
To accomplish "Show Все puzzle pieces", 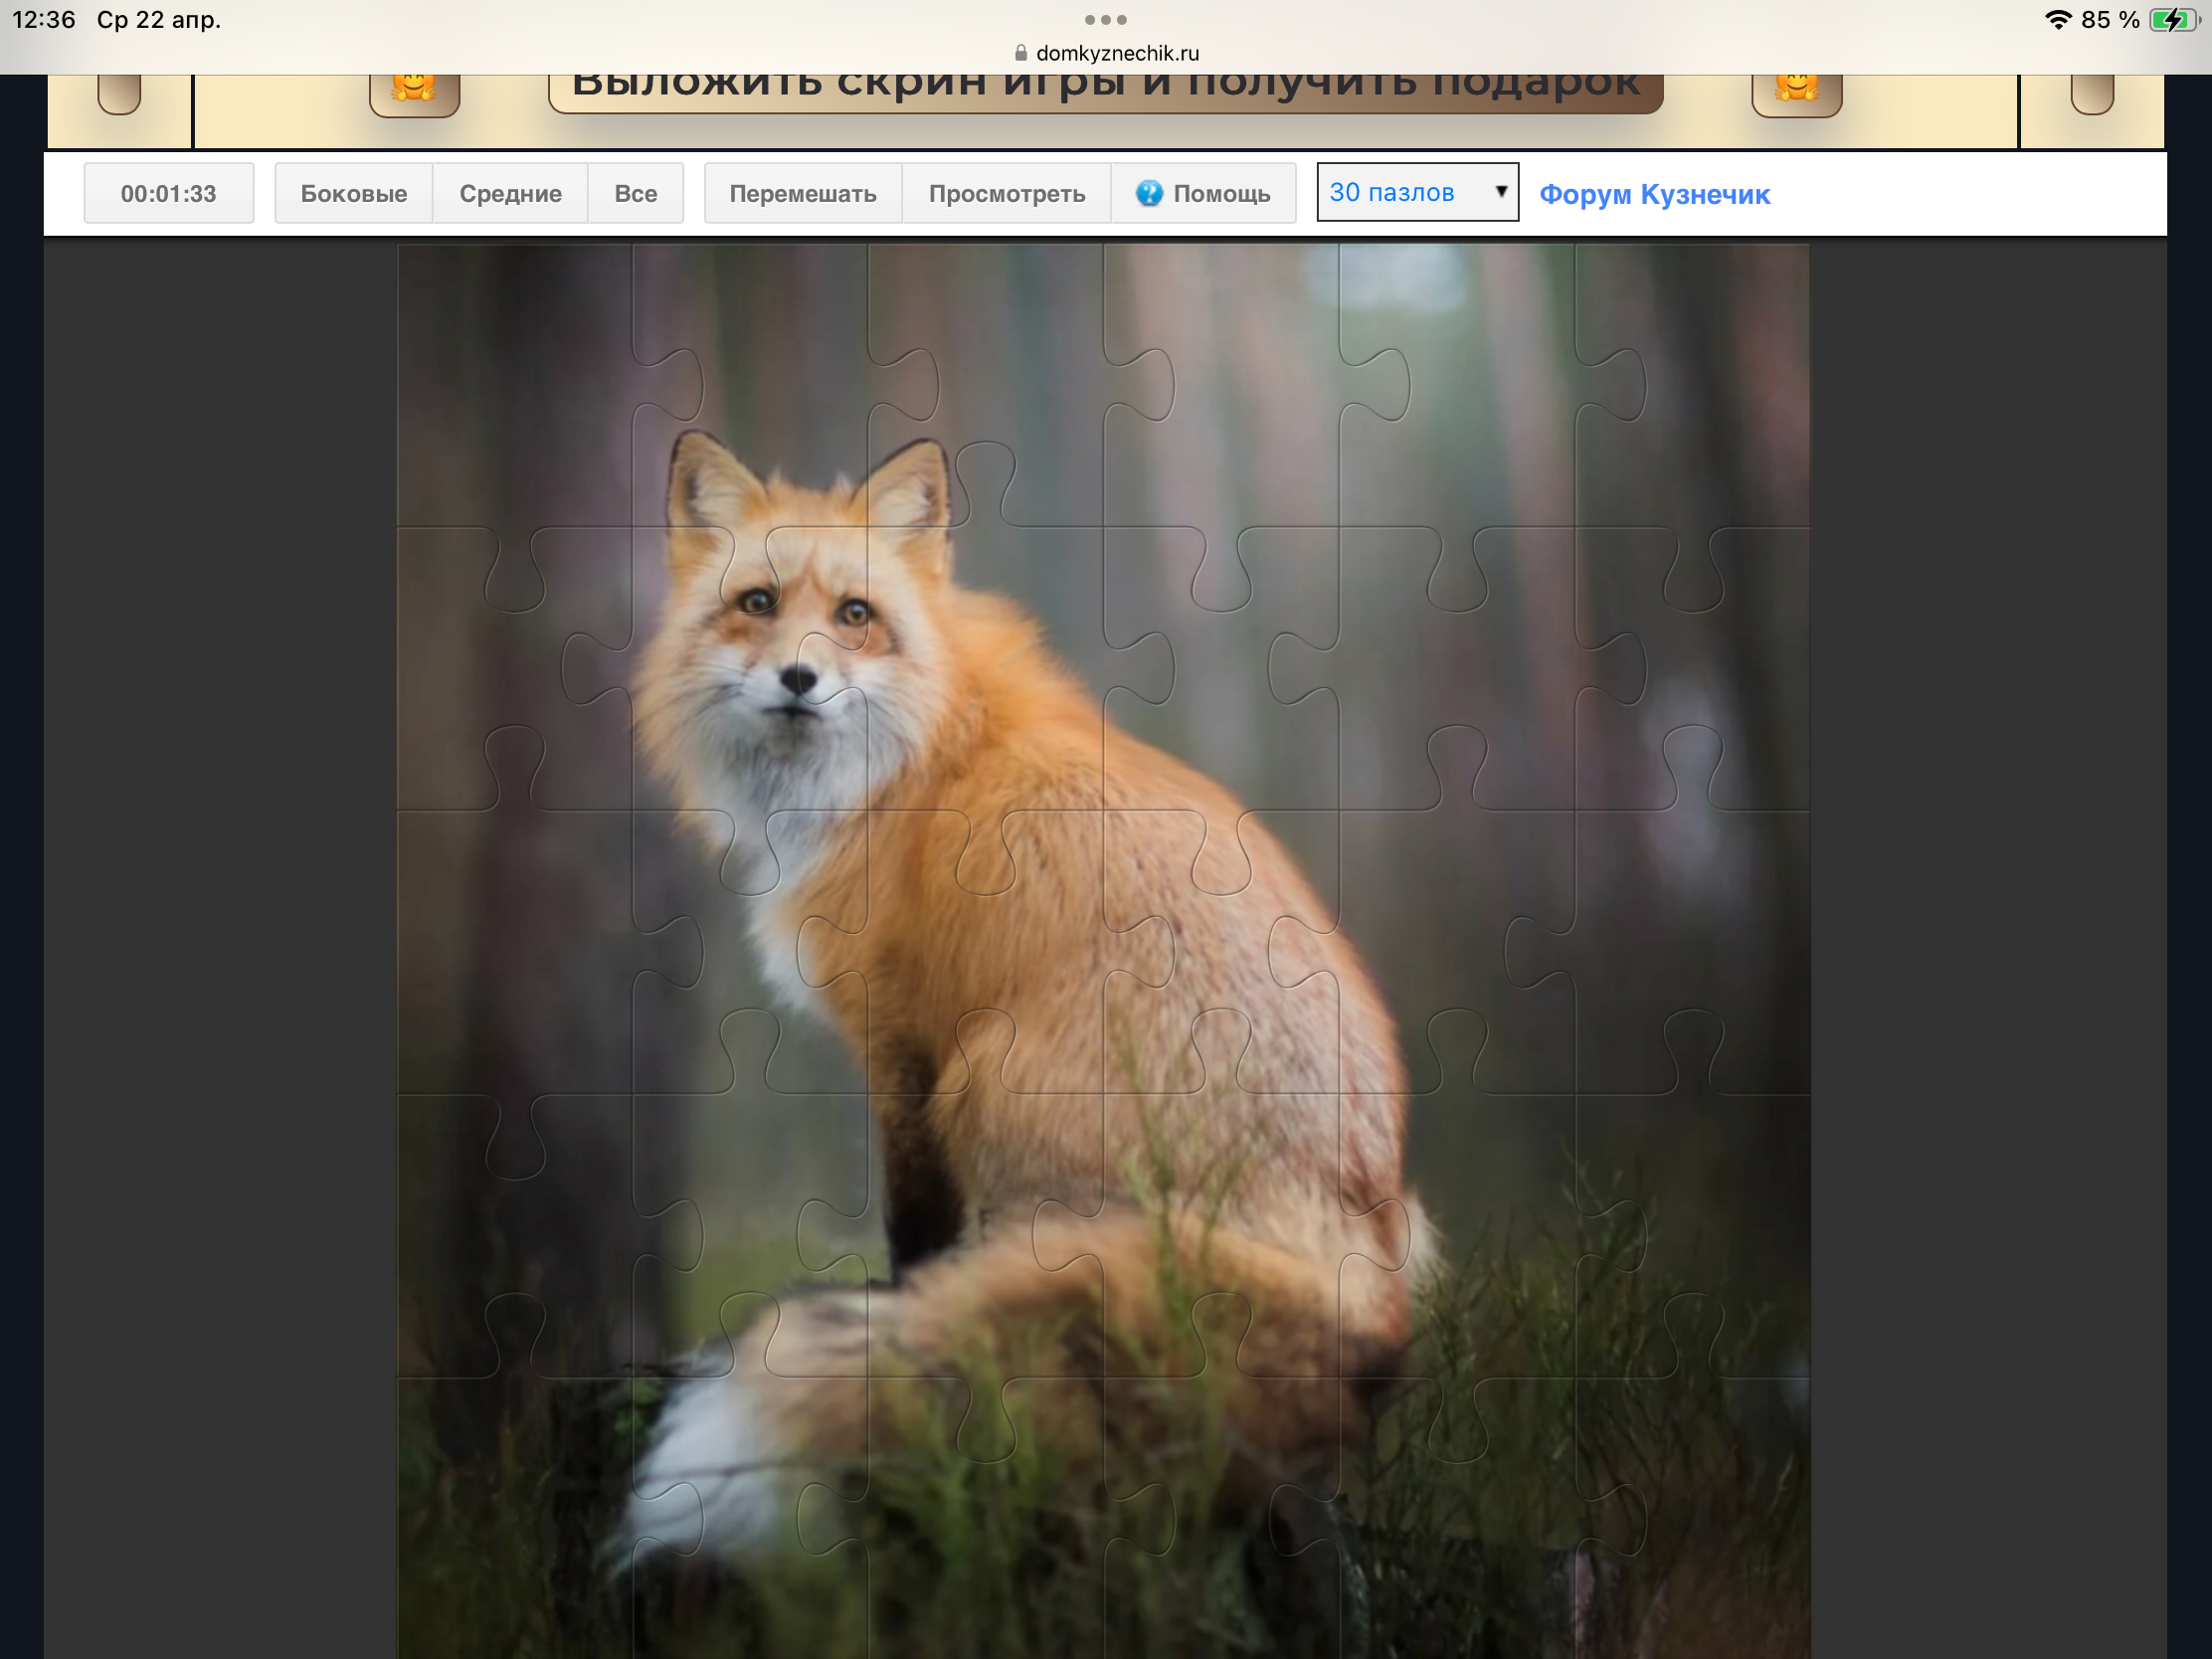I will pyautogui.click(x=636, y=193).
